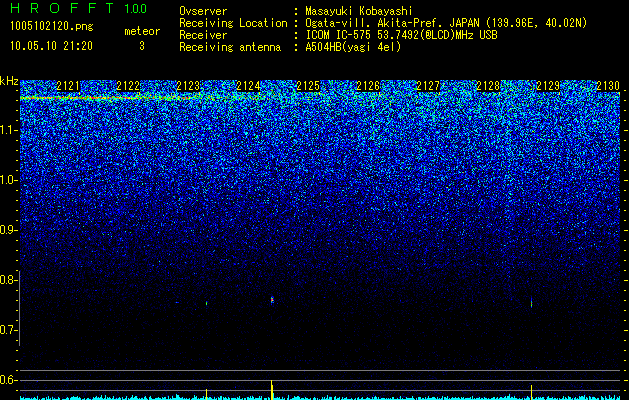
Task: Click the bright meteor echo after 2124
Action: (272, 300)
